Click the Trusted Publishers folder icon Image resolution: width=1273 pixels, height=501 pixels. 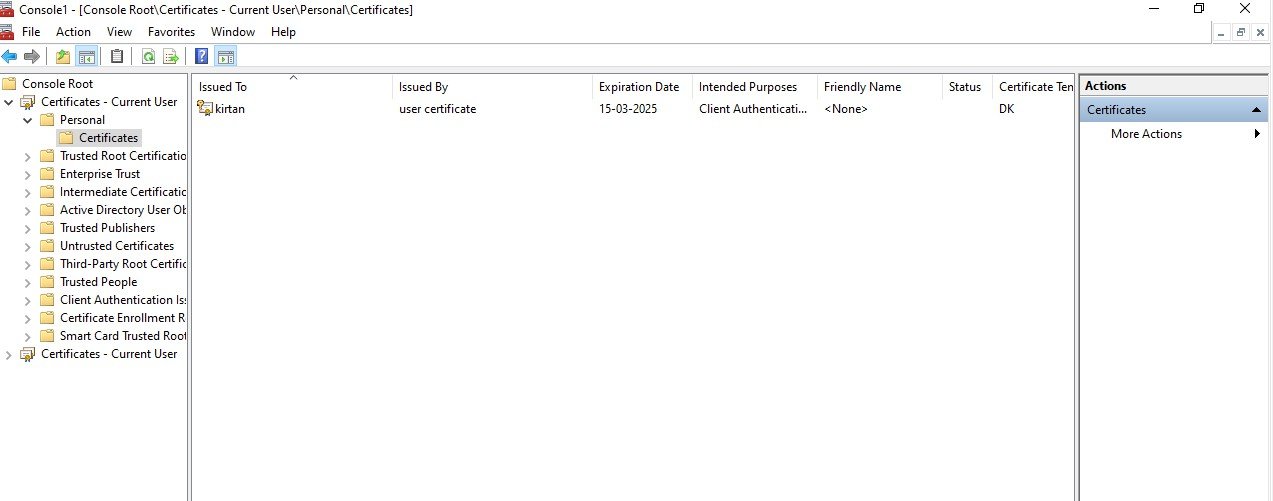point(47,228)
